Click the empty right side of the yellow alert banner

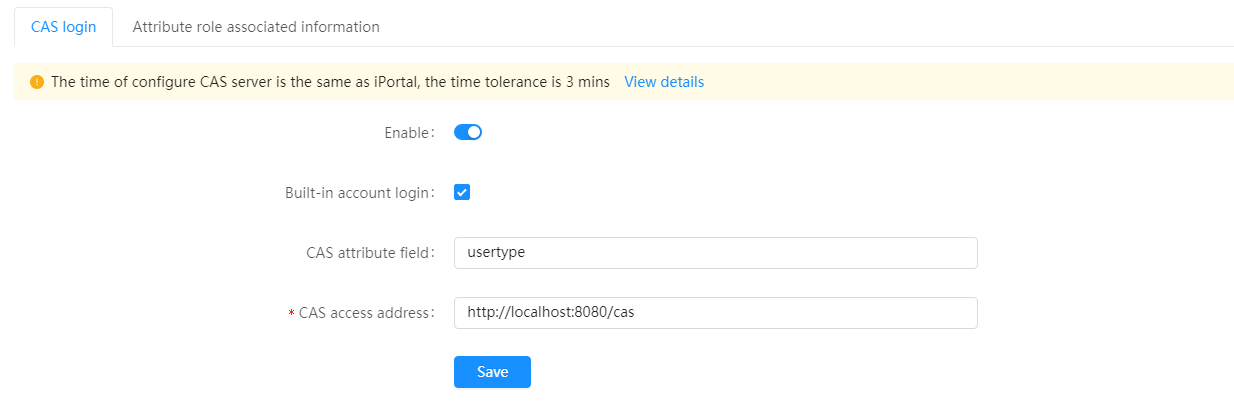point(968,82)
